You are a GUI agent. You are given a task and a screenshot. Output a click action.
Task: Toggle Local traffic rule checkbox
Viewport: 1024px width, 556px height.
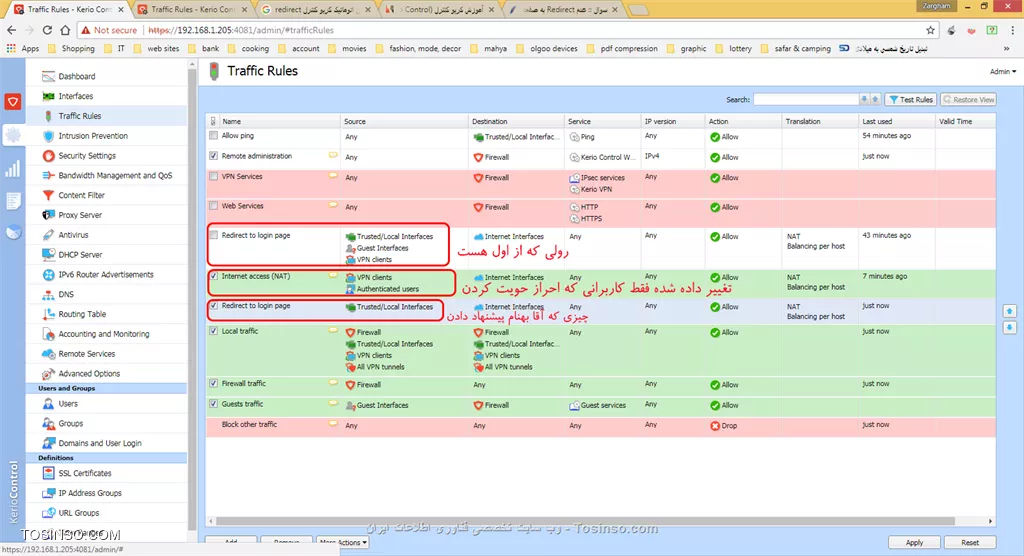(x=214, y=331)
